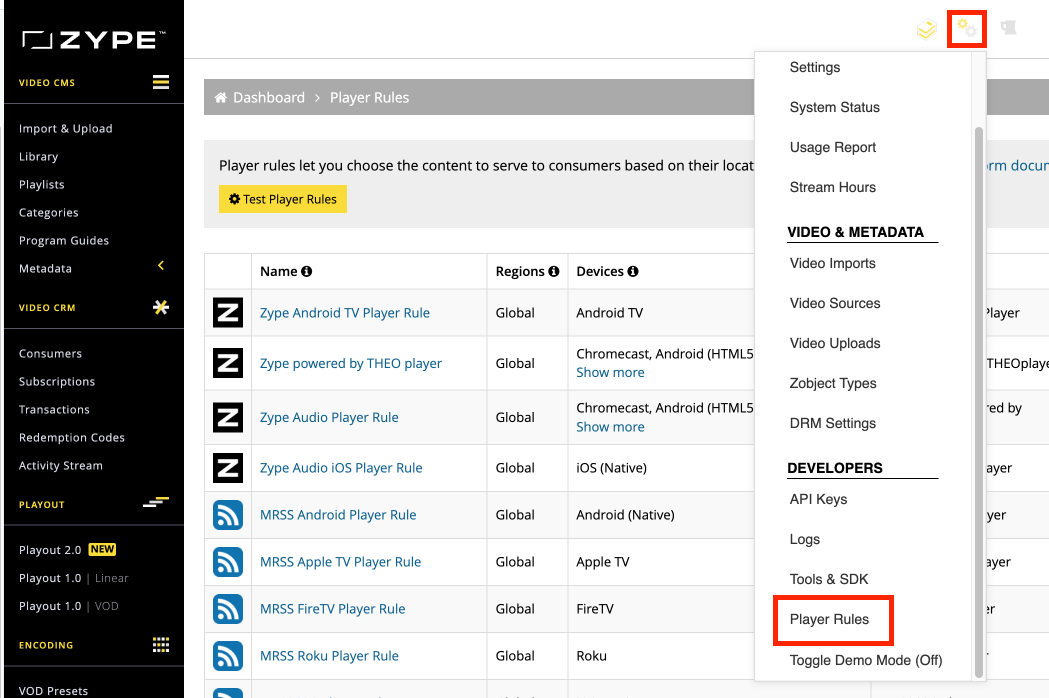Expand the Metadata sidebar chevron
Viewport: 1049px width, 698px height.
tap(161, 266)
